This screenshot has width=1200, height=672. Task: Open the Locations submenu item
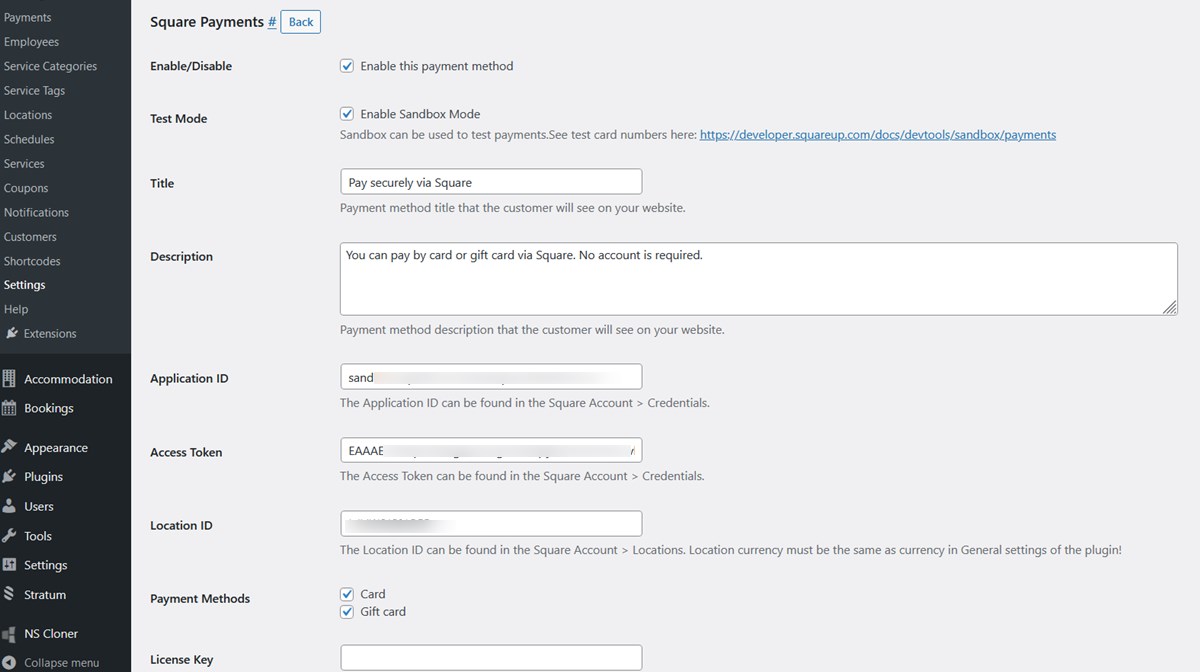[x=28, y=115]
